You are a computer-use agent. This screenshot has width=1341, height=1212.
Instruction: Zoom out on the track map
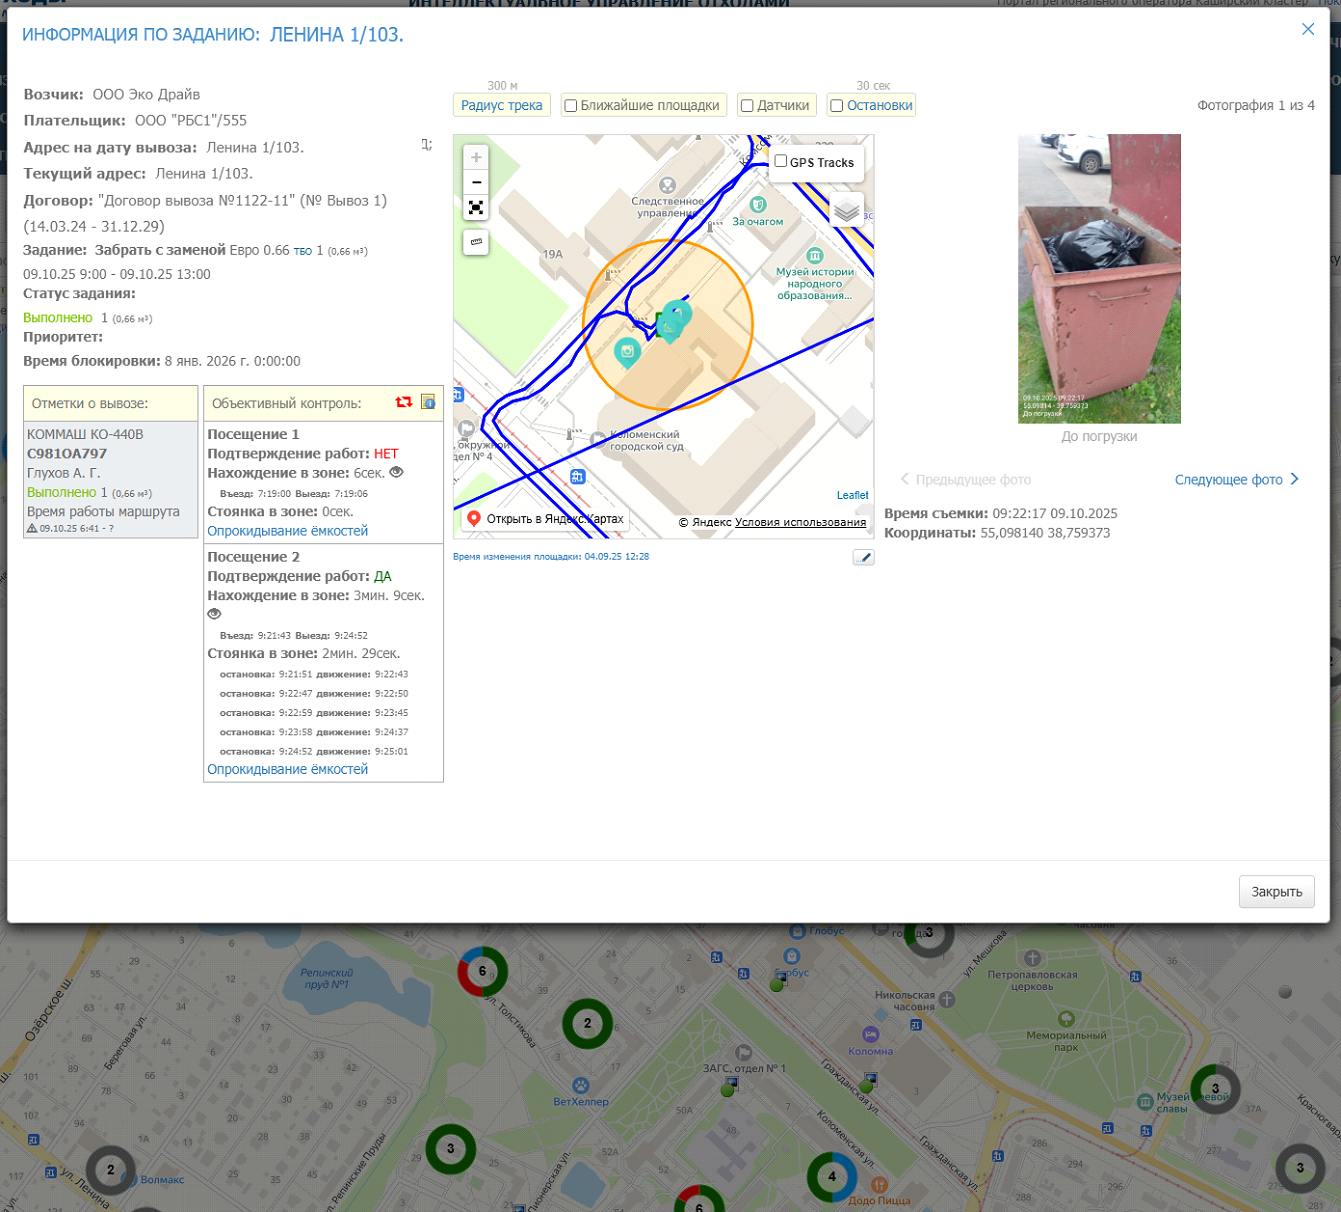(x=476, y=183)
